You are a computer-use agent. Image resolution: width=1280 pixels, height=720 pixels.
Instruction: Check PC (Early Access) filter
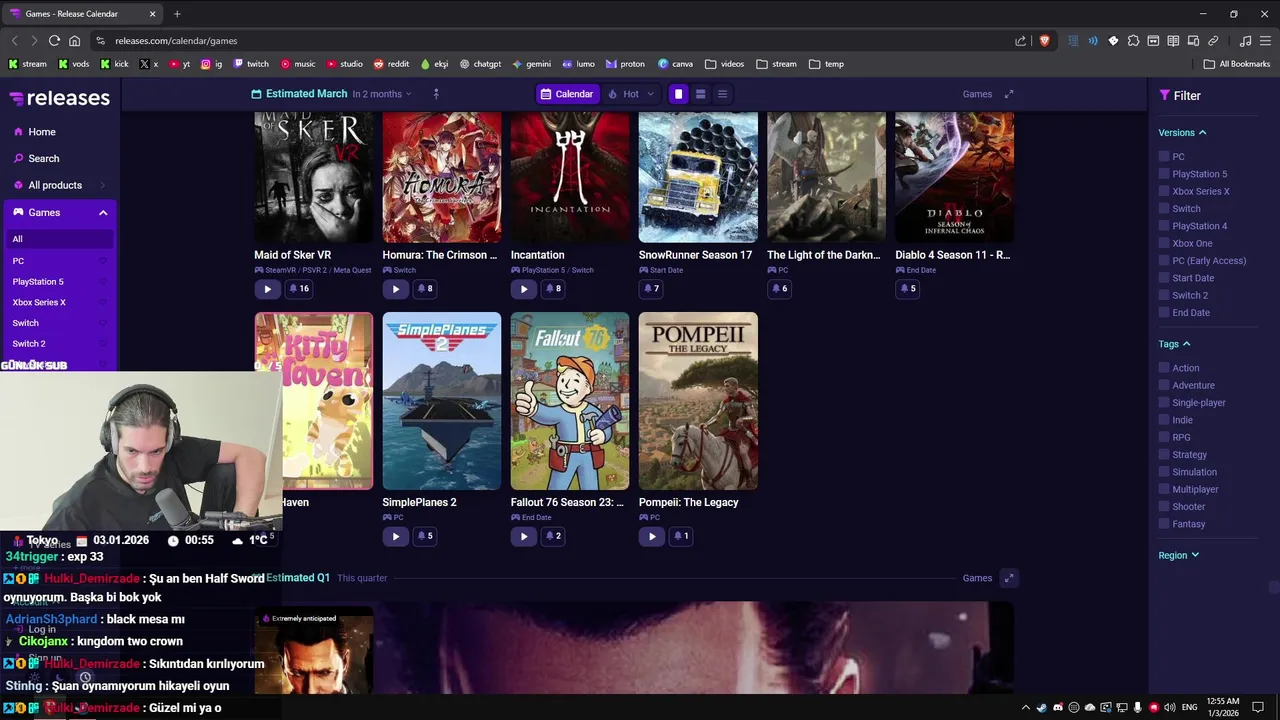(1164, 261)
